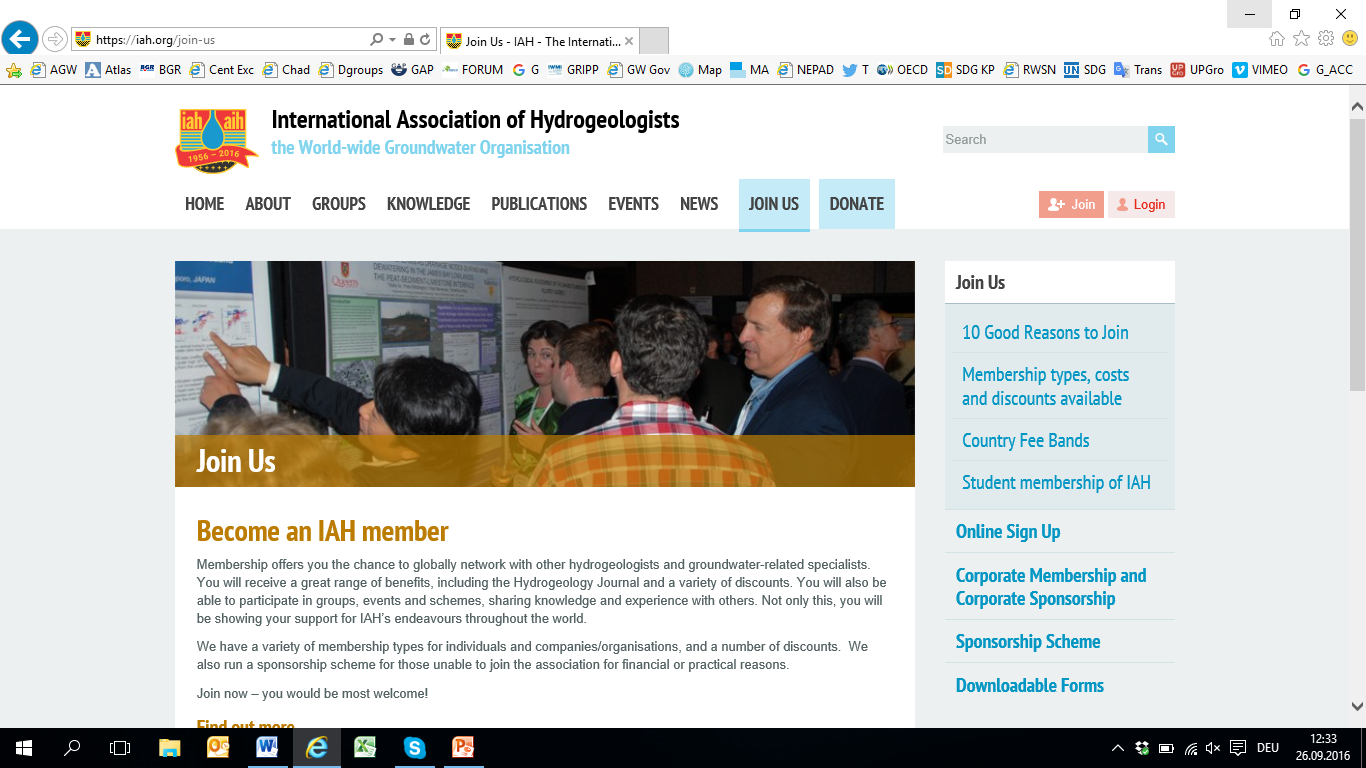Click inside the site Search field
Viewport: 1366px width, 768px height.
[1044, 140]
